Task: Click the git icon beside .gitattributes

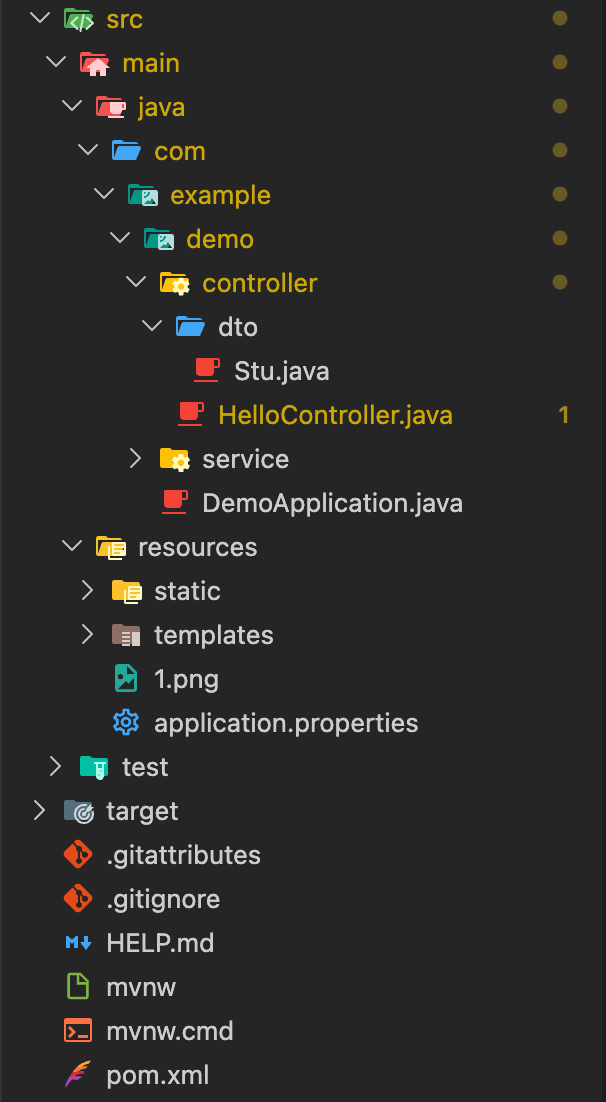Action: pos(77,855)
